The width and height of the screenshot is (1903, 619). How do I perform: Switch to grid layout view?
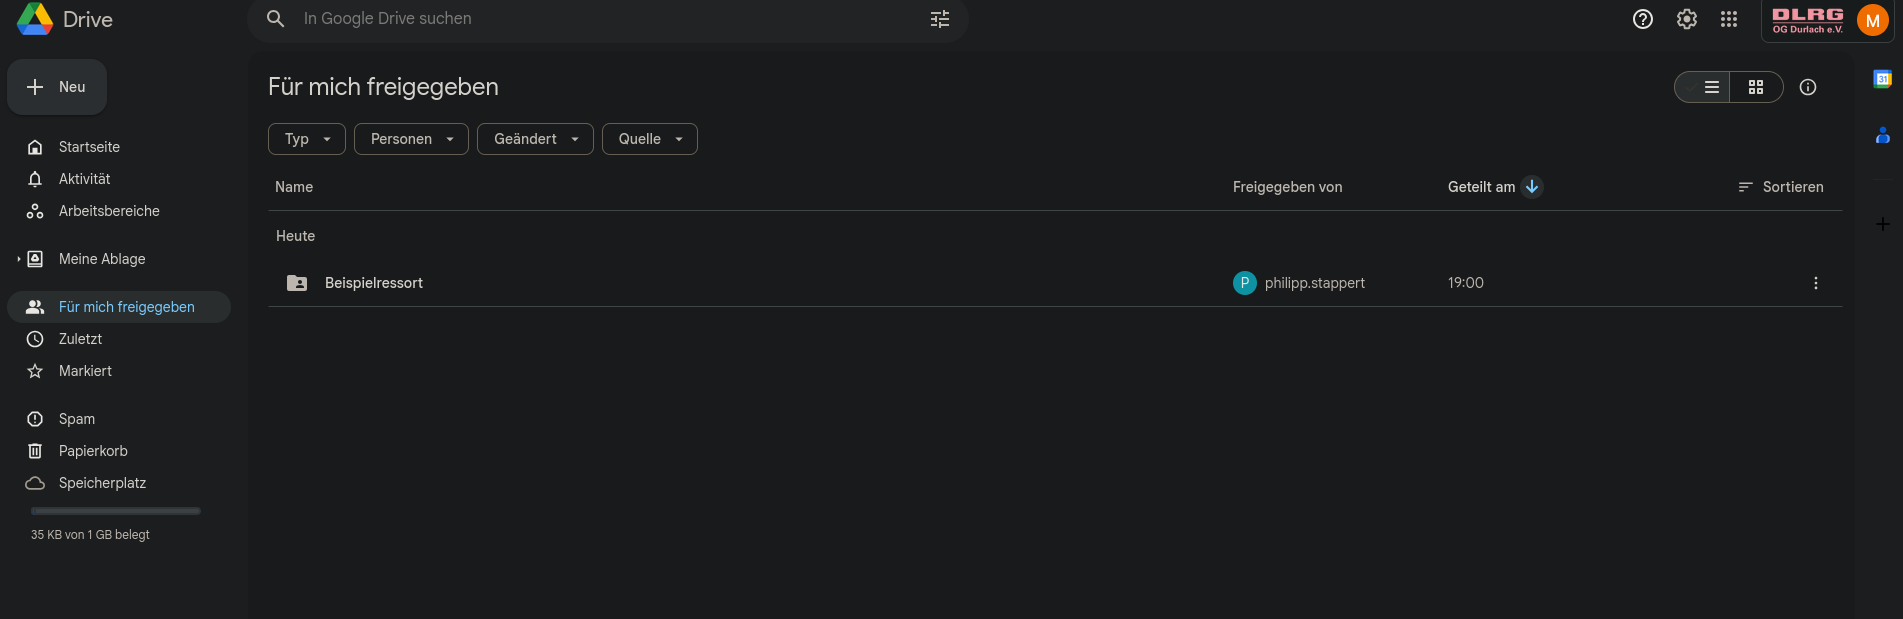point(1755,87)
